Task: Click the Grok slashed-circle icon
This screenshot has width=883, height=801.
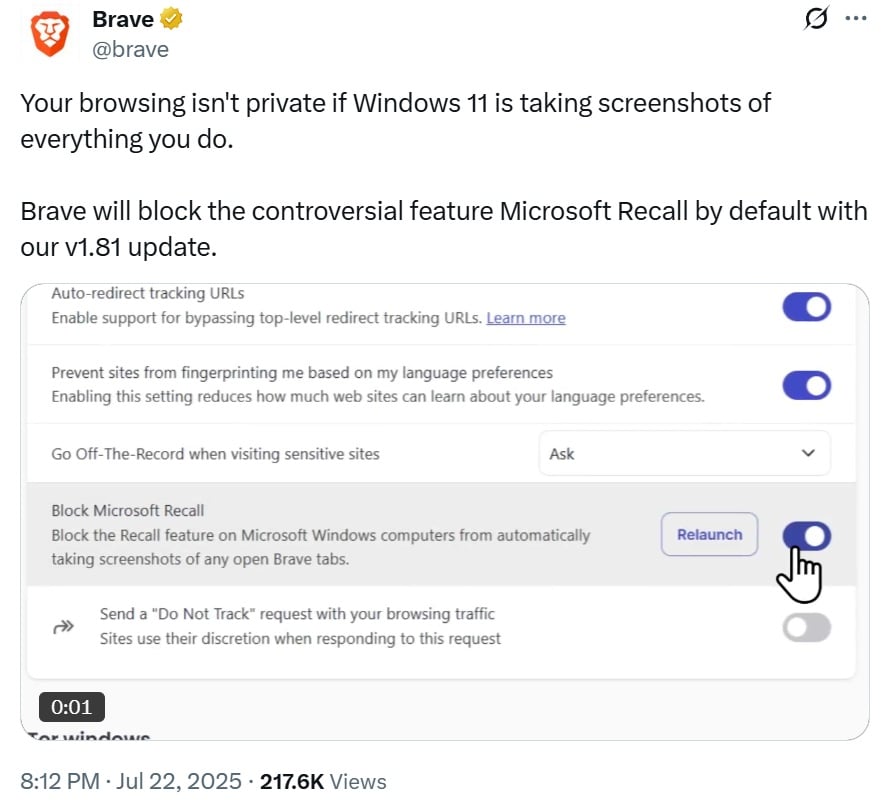Action: (x=815, y=18)
